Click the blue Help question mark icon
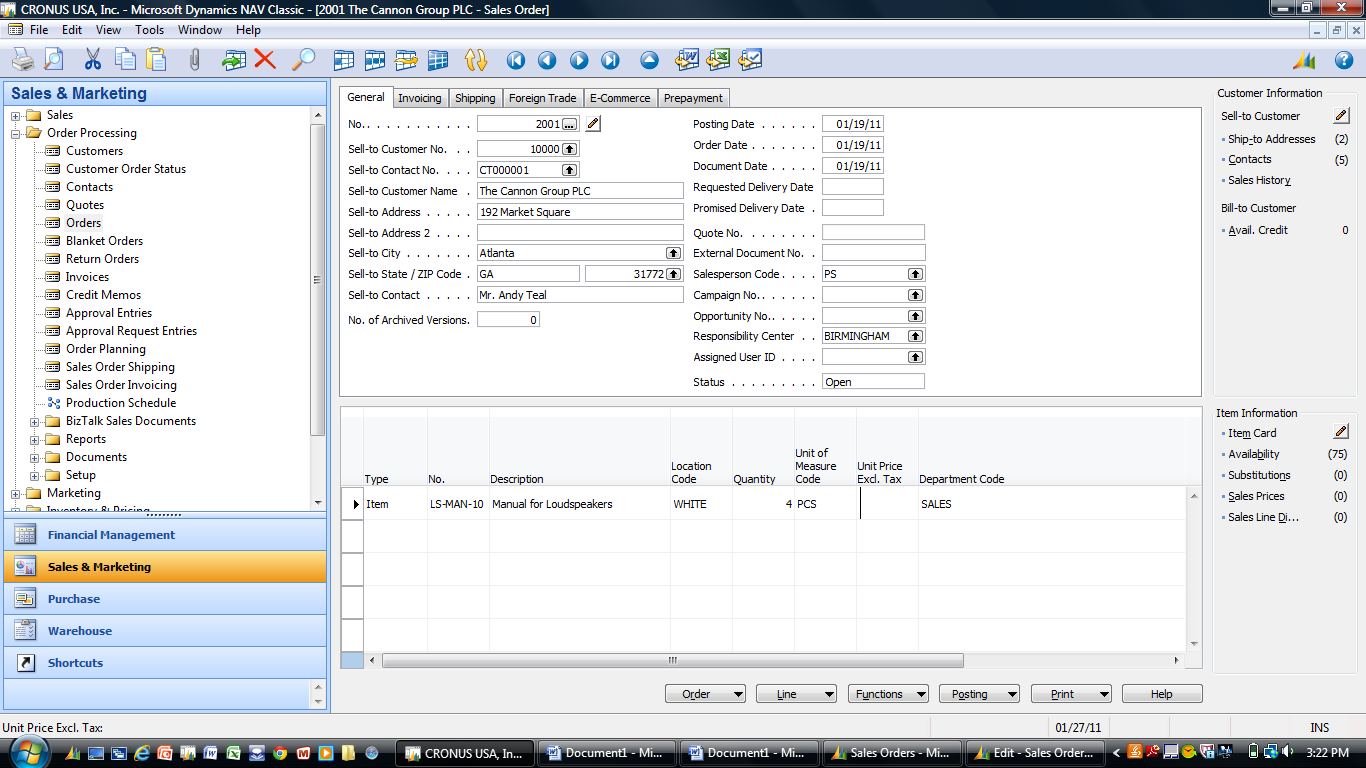 tap(1343, 60)
